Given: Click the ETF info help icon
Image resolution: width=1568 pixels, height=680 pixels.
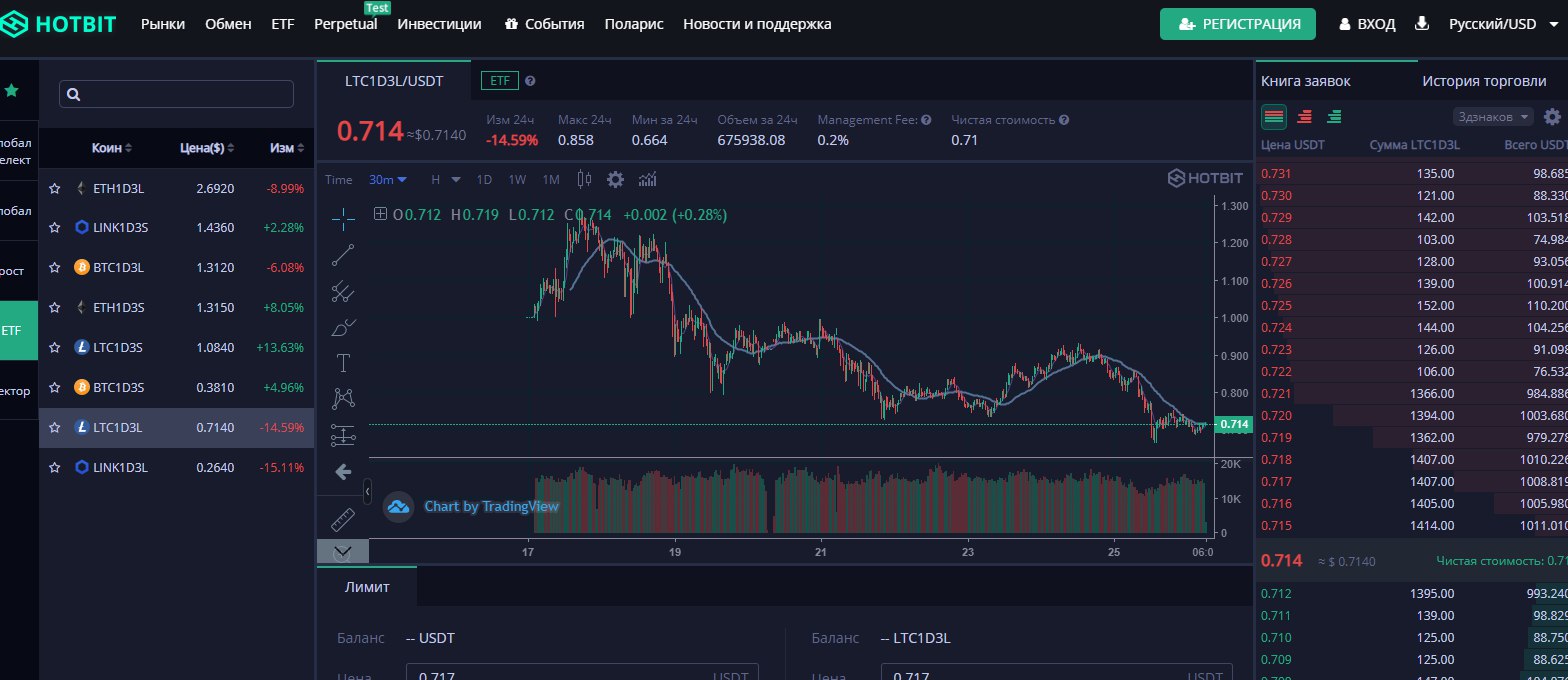Looking at the screenshot, I should pos(530,81).
